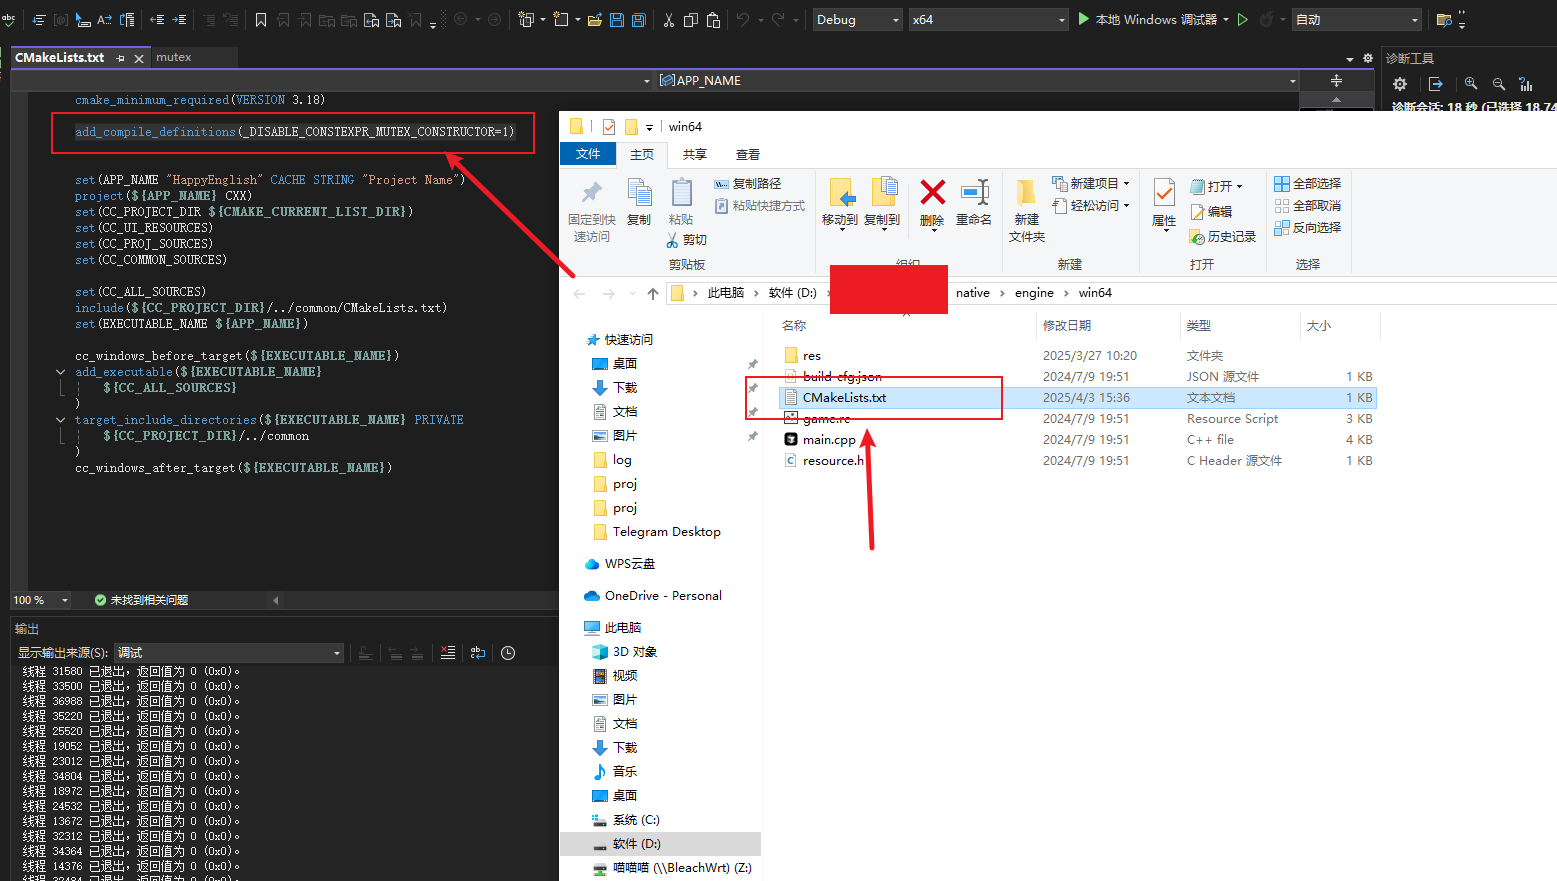The image size is (1557, 881).
Task: Select main.cpp in the Explorer file list
Action: pyautogui.click(x=829, y=440)
